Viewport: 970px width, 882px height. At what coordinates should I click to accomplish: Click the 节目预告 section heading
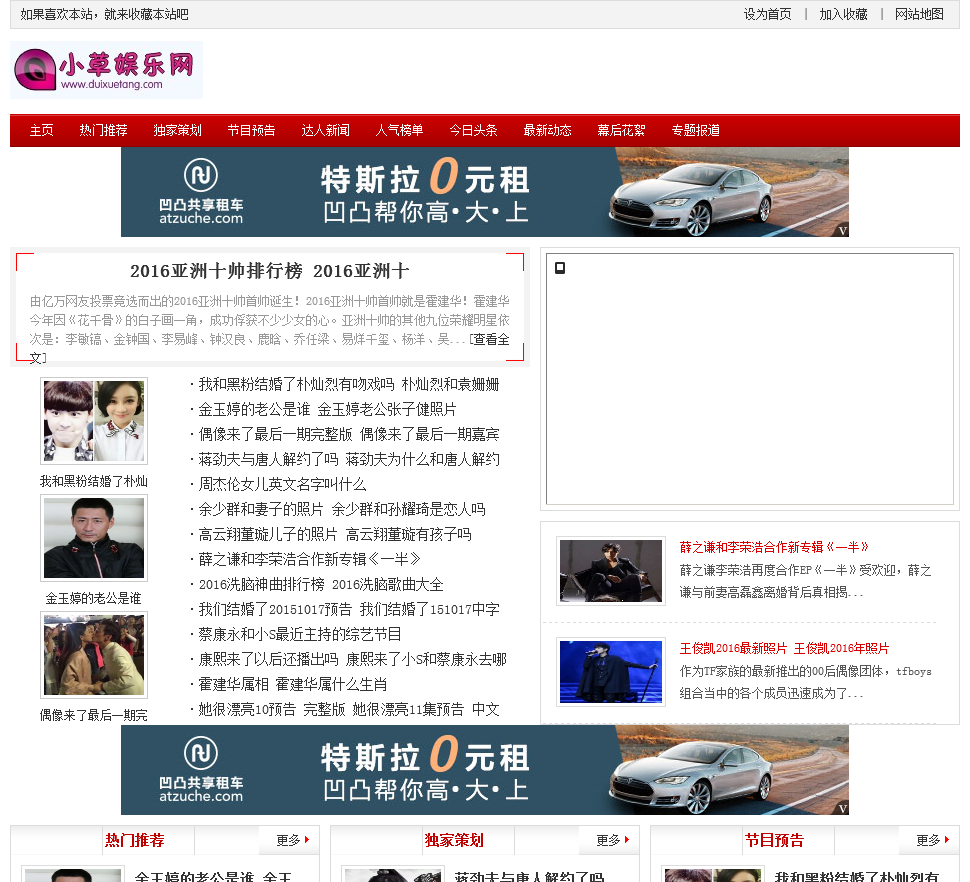[x=775, y=840]
